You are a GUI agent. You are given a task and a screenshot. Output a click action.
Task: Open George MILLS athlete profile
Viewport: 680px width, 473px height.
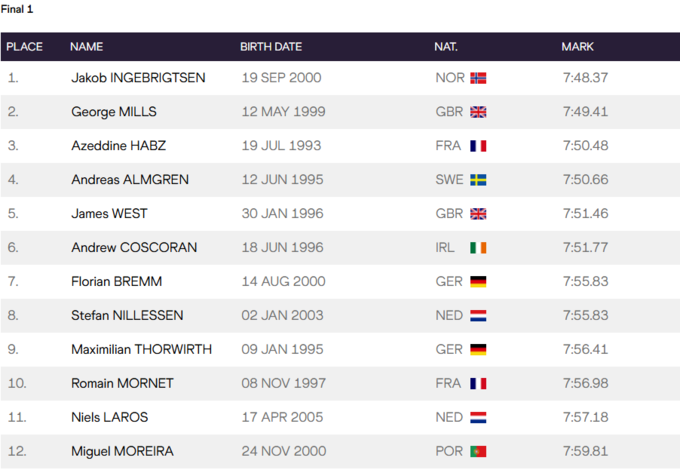[x=114, y=112]
